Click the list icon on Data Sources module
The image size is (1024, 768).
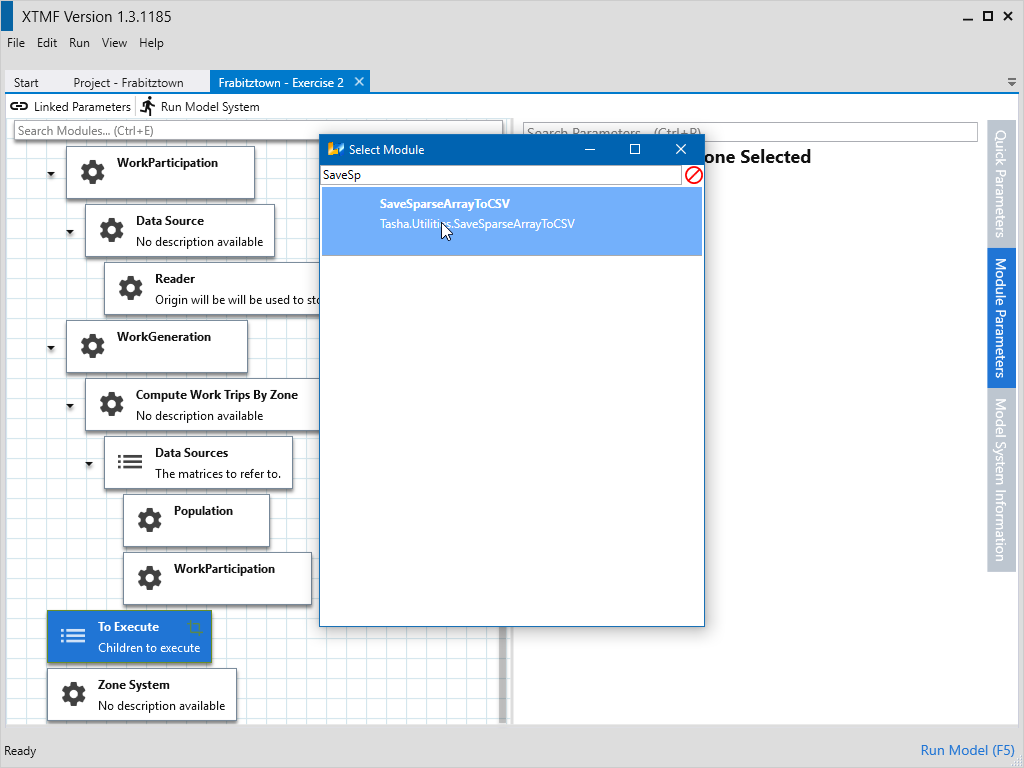tap(130, 462)
